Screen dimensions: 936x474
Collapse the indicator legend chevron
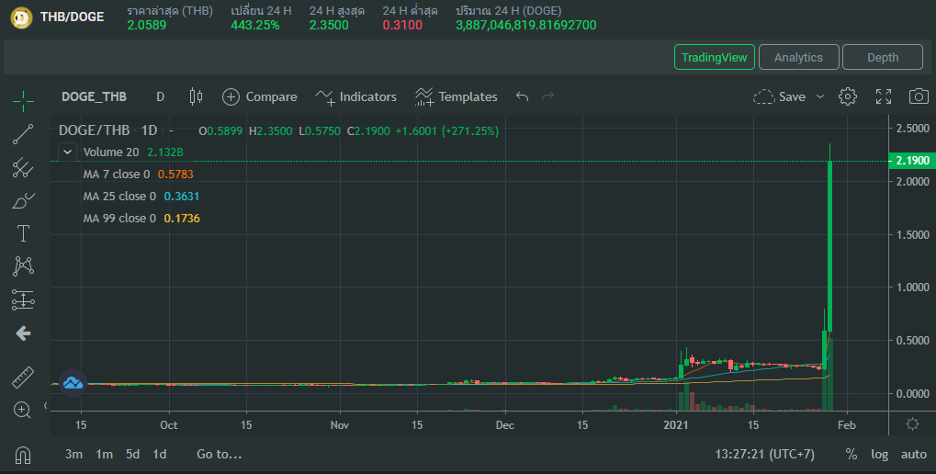coord(67,152)
